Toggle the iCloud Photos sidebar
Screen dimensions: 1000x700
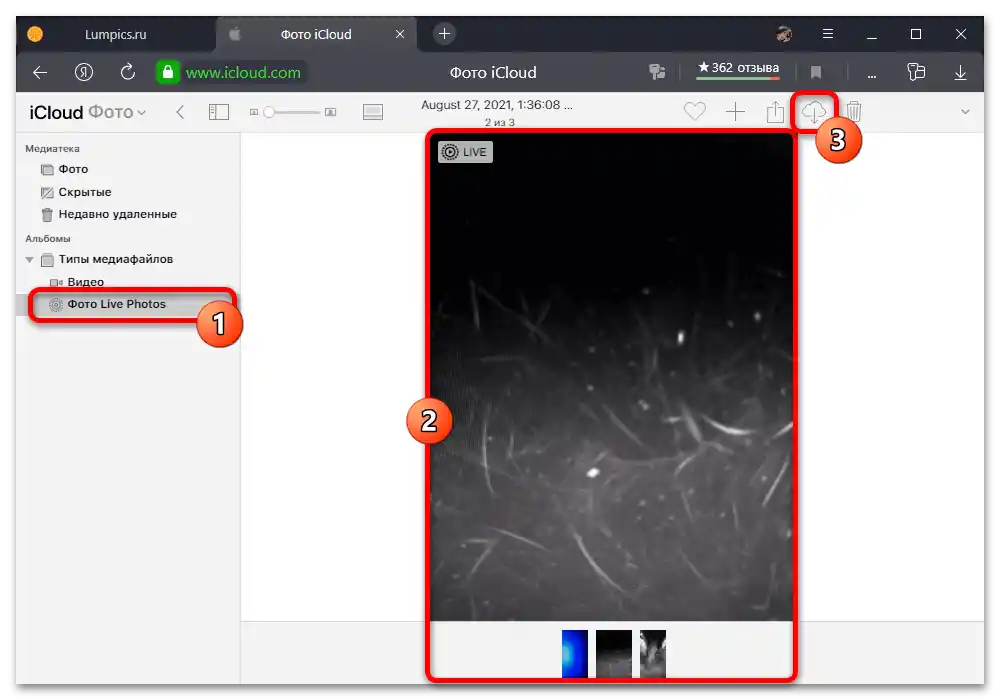pos(219,112)
